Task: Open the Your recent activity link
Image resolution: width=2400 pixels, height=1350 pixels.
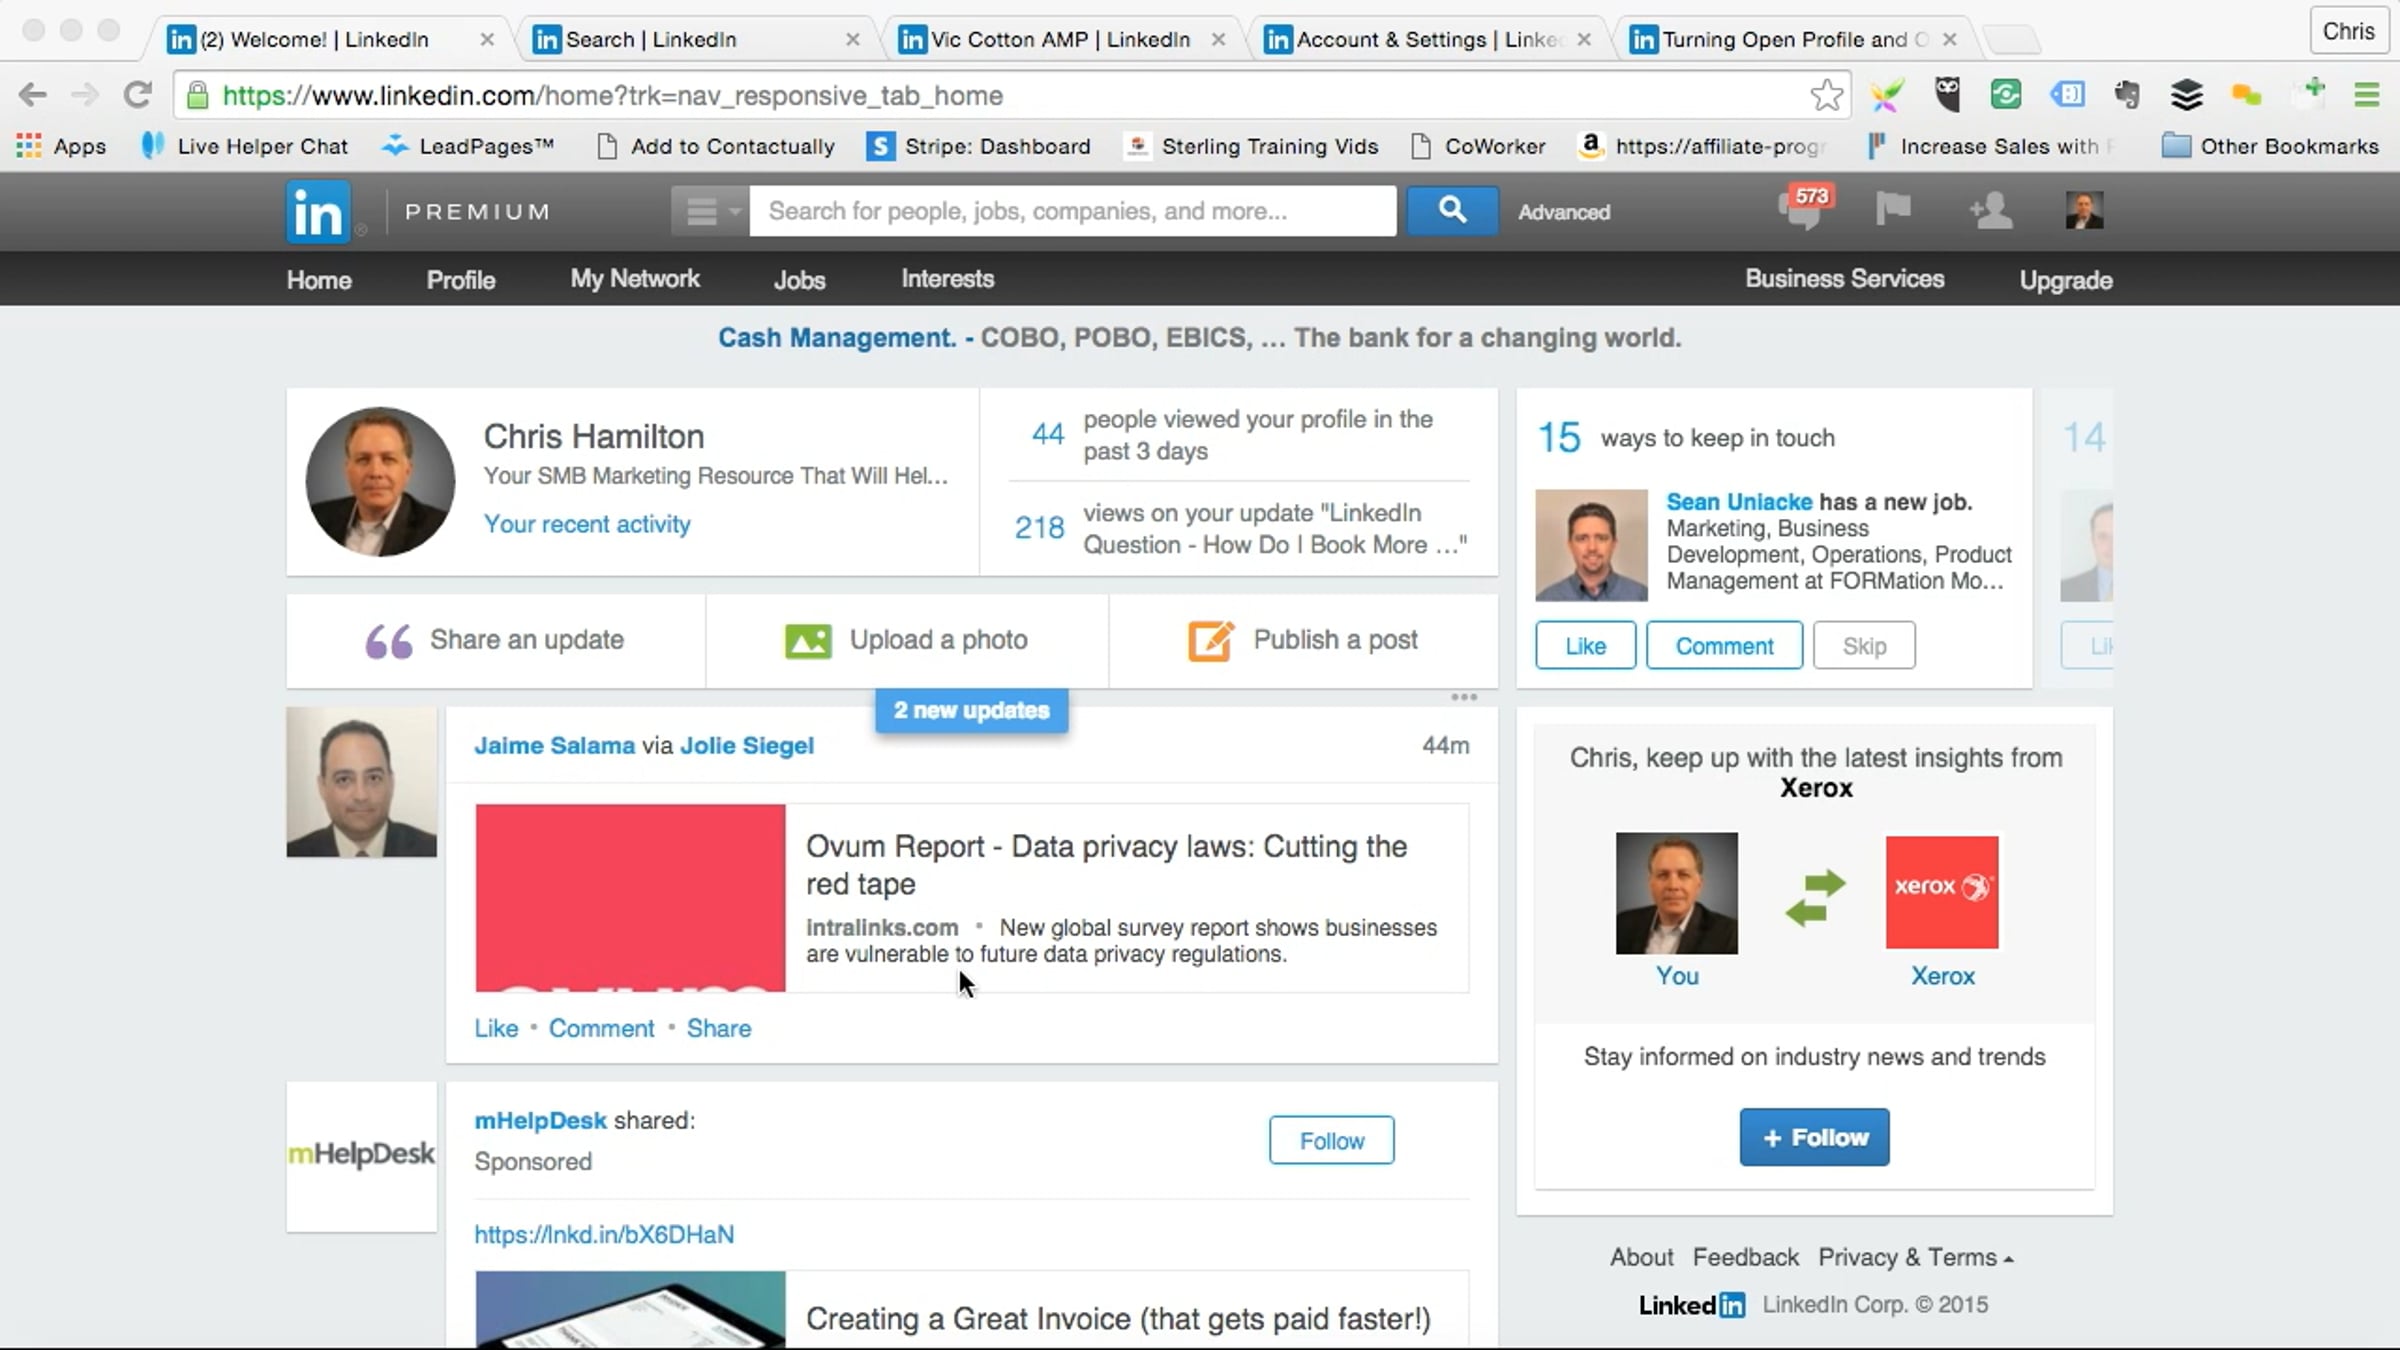Action: (587, 524)
